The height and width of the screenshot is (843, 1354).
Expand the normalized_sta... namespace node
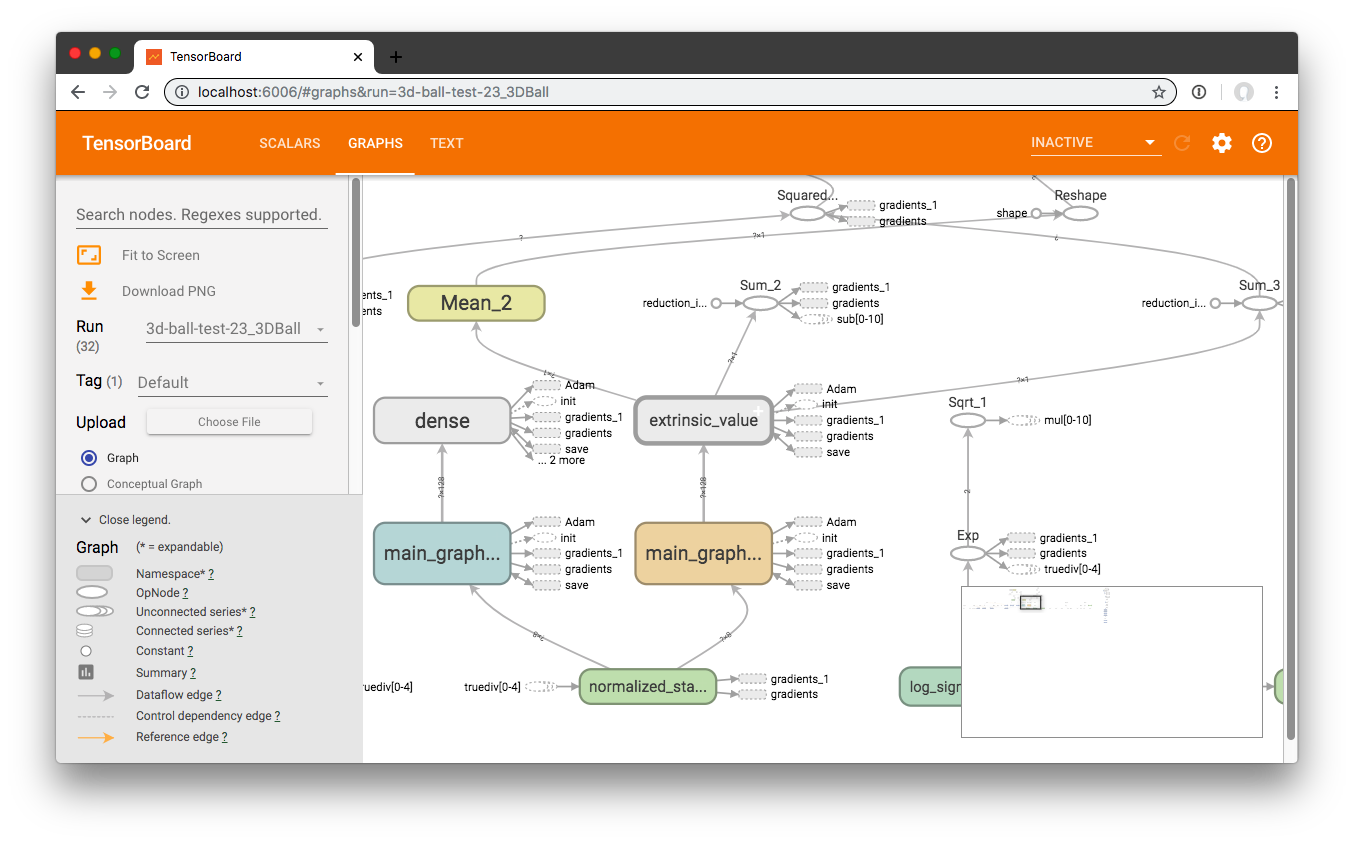[x=648, y=687]
